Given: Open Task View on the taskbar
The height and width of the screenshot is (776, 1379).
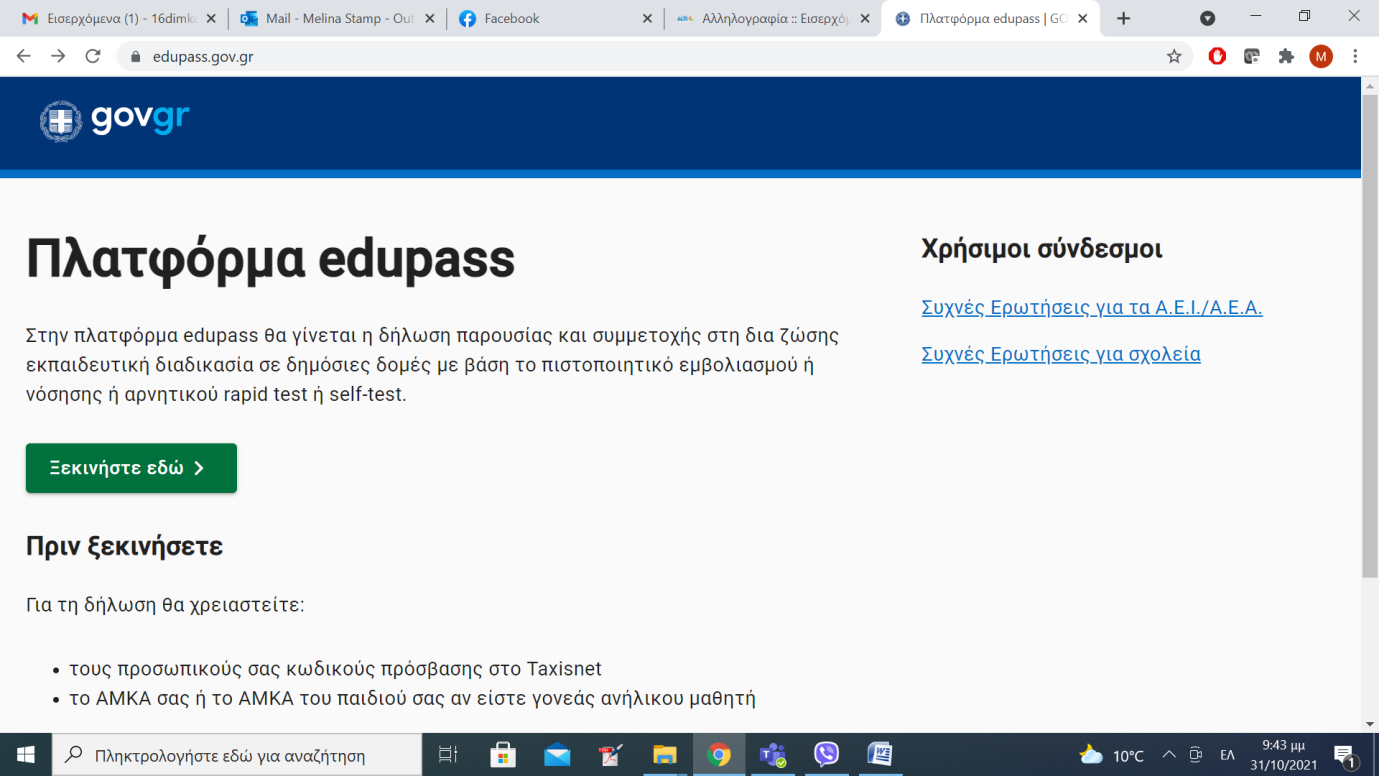Looking at the screenshot, I should point(448,755).
